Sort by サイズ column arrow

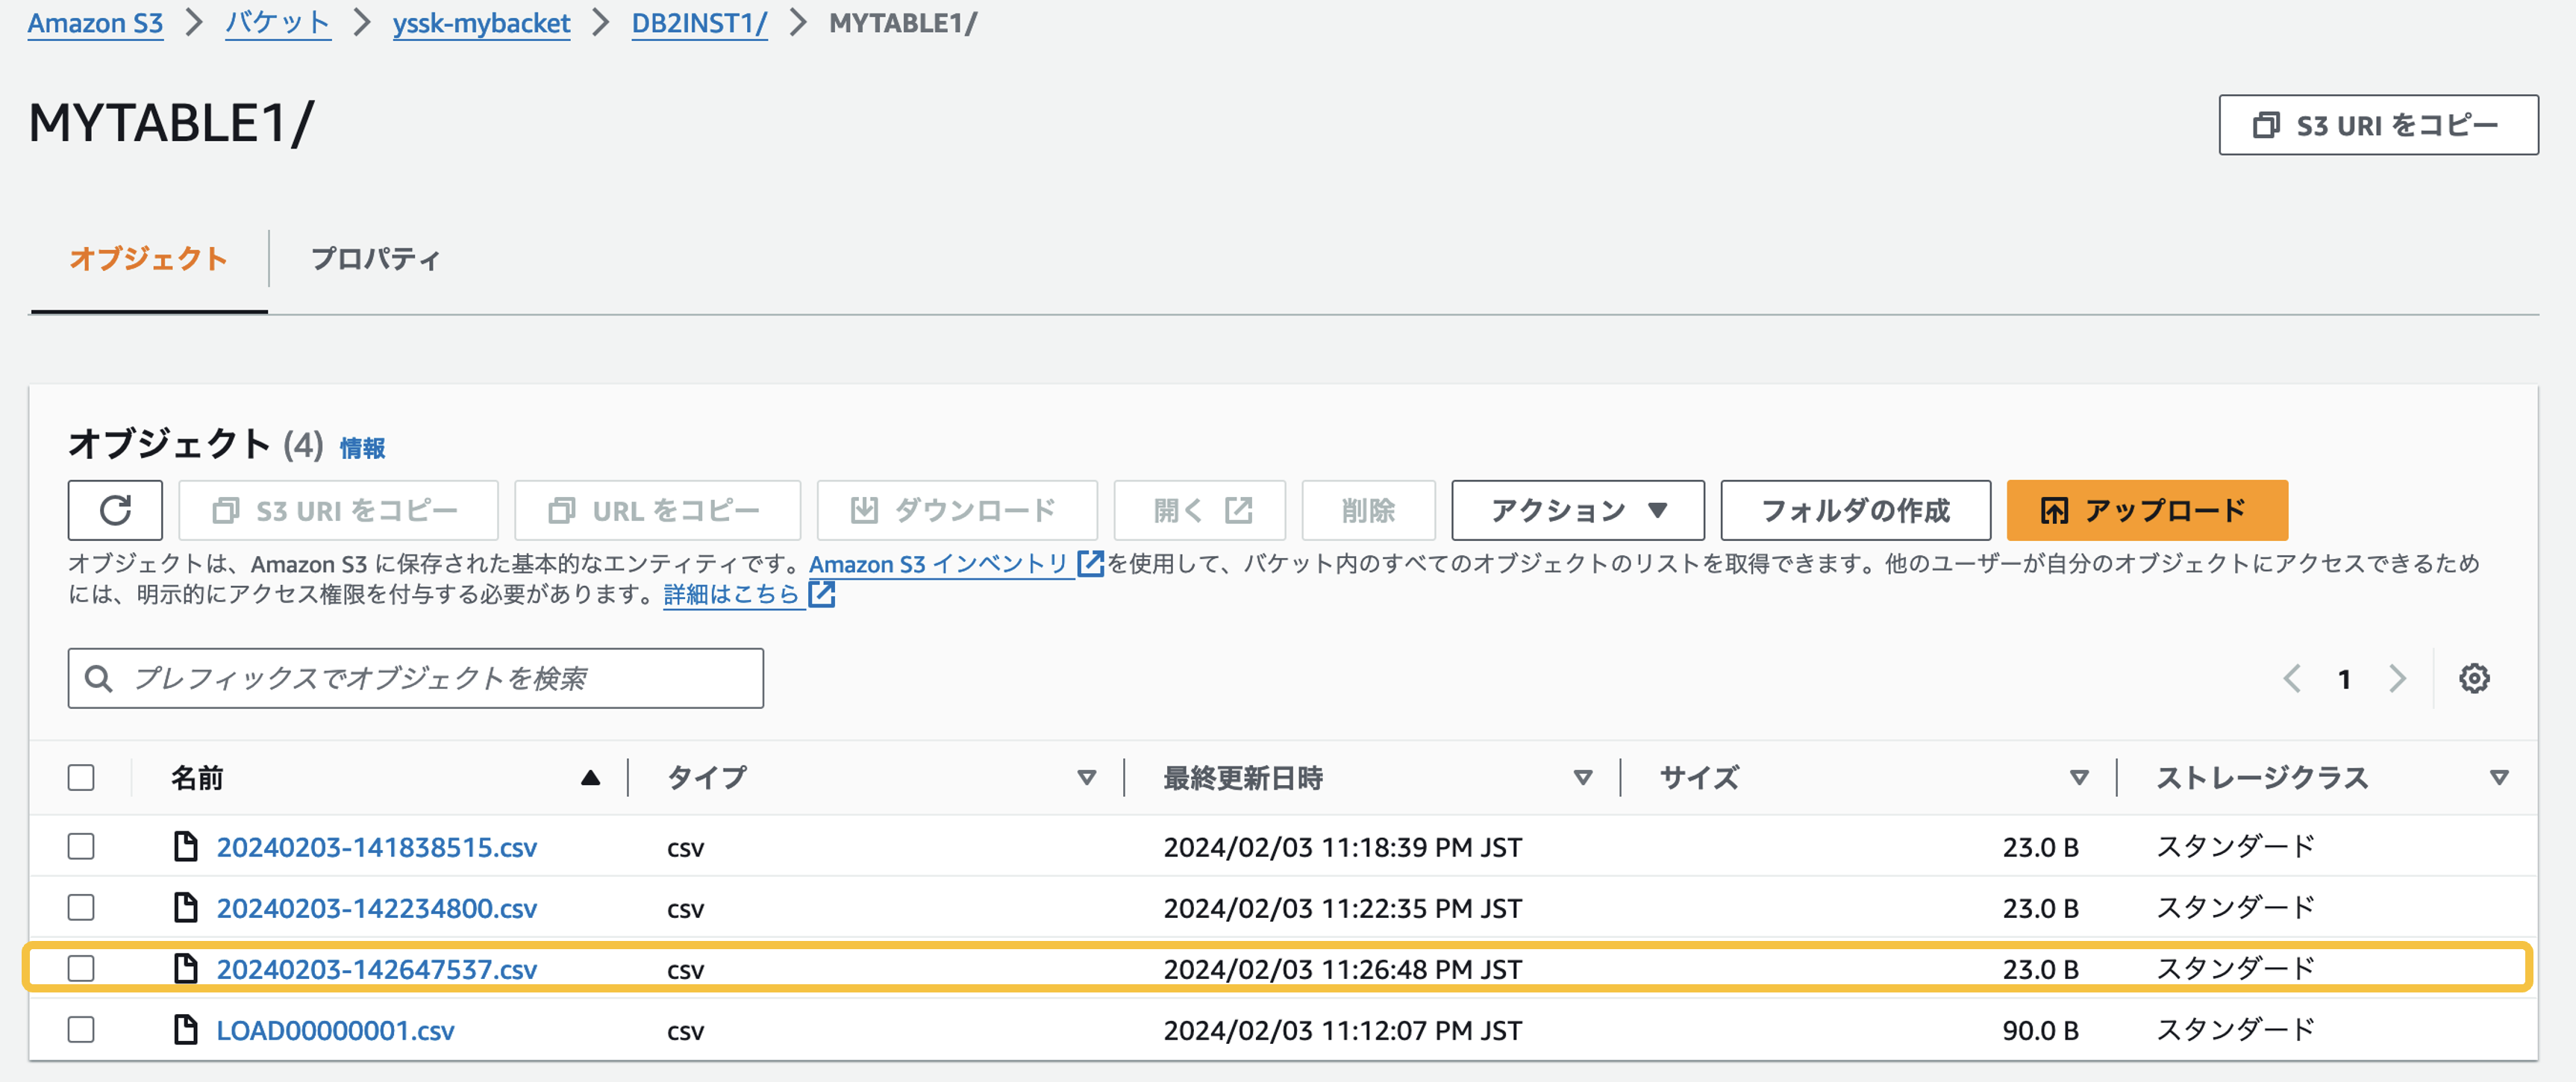(x=2078, y=778)
